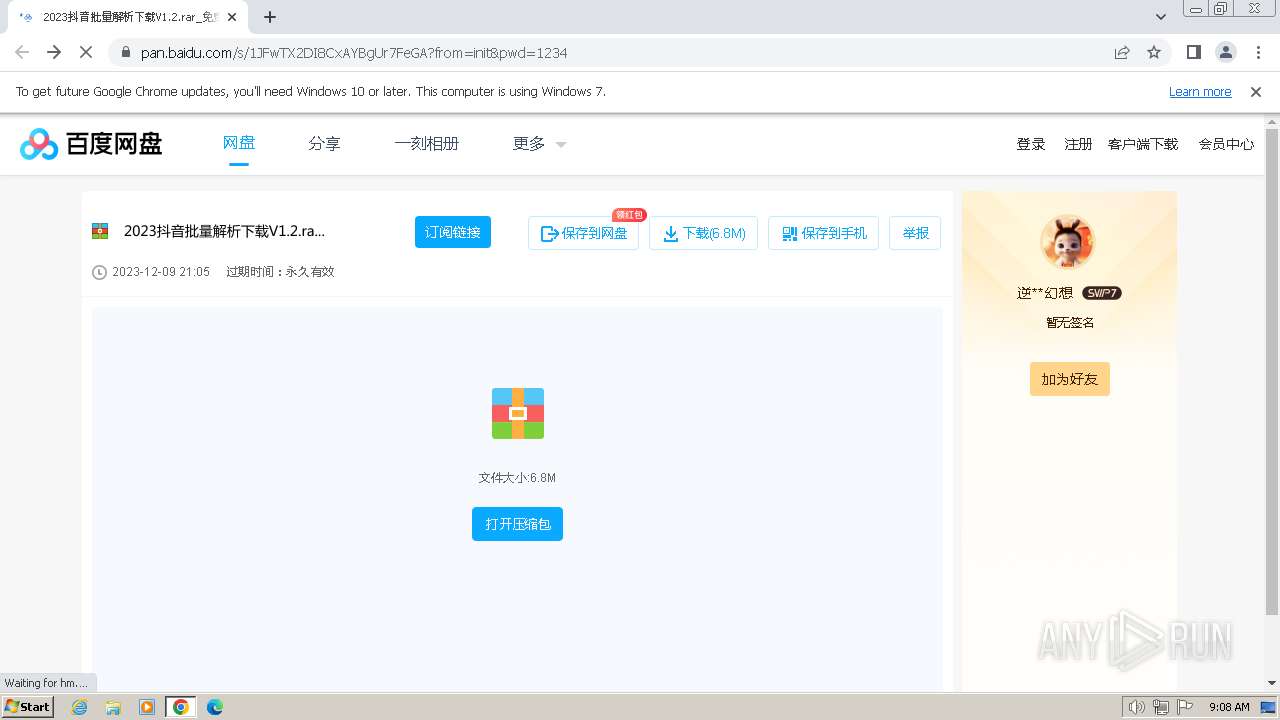Click the 过期时间：永久有效 text
Image resolution: width=1280 pixels, height=720 pixels.
coord(280,272)
